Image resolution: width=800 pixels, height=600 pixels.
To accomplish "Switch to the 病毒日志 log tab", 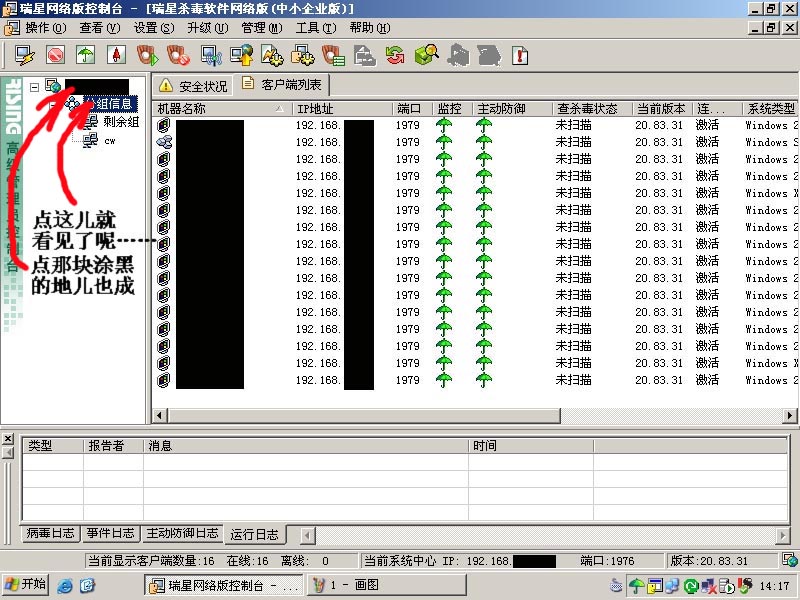I will tap(50, 534).
